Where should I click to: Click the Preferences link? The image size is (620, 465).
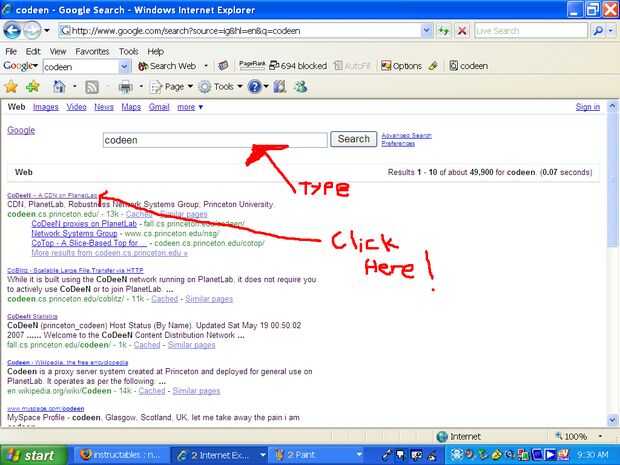(398, 144)
